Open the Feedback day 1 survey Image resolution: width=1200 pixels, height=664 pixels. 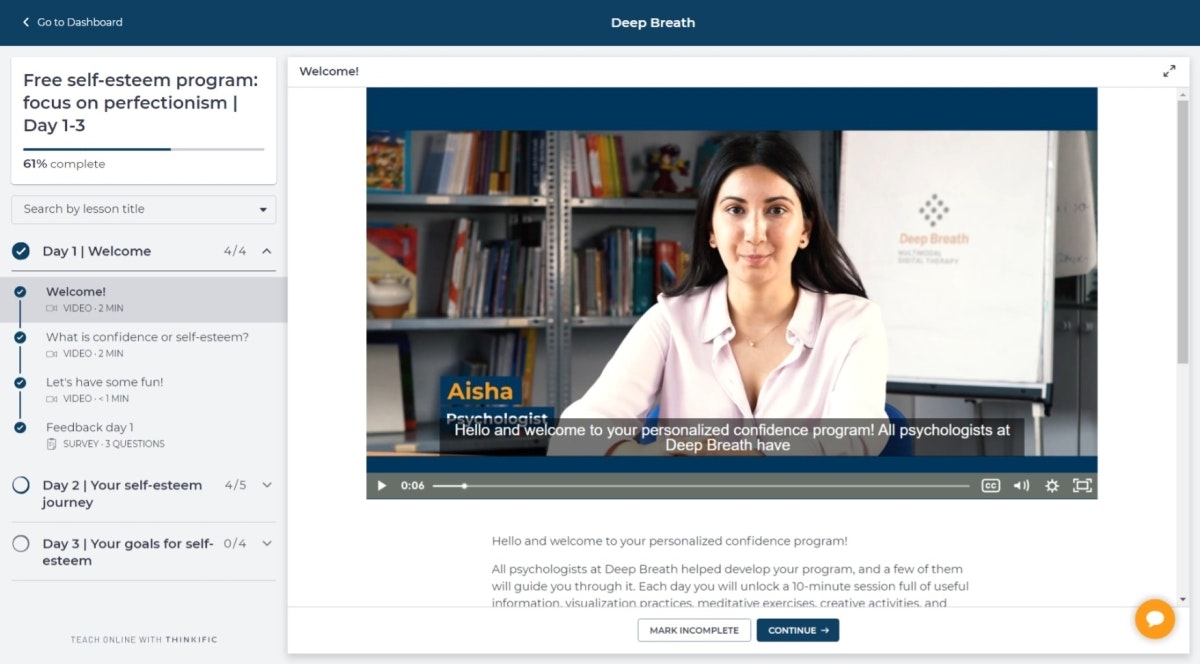pyautogui.click(x=143, y=434)
